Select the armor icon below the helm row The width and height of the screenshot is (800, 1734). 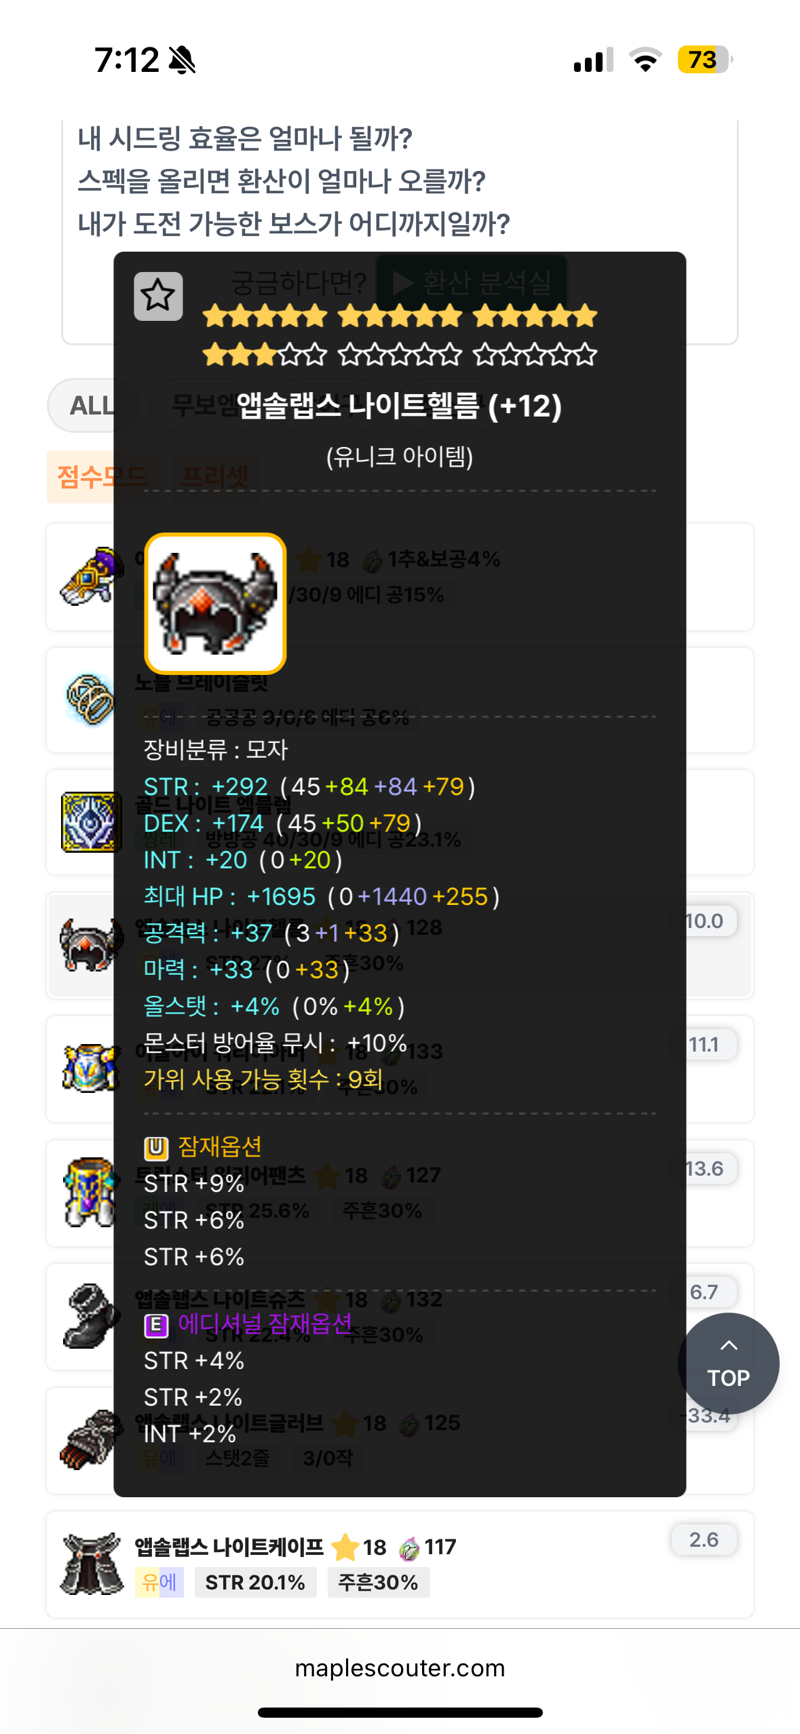90,1068
